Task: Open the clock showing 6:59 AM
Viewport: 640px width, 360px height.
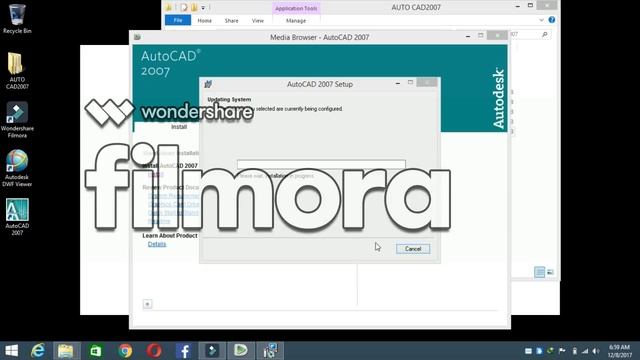Action: tap(620, 351)
